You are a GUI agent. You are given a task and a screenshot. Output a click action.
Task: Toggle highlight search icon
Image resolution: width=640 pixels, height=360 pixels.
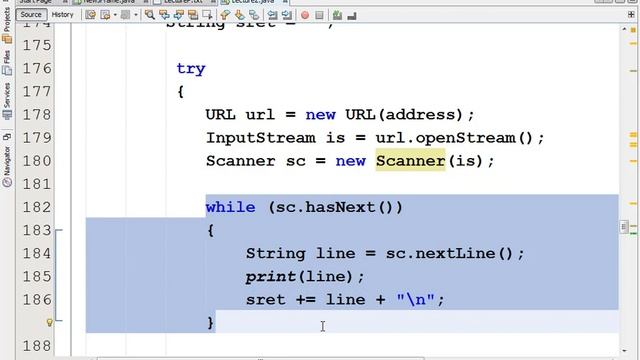[x=193, y=16]
